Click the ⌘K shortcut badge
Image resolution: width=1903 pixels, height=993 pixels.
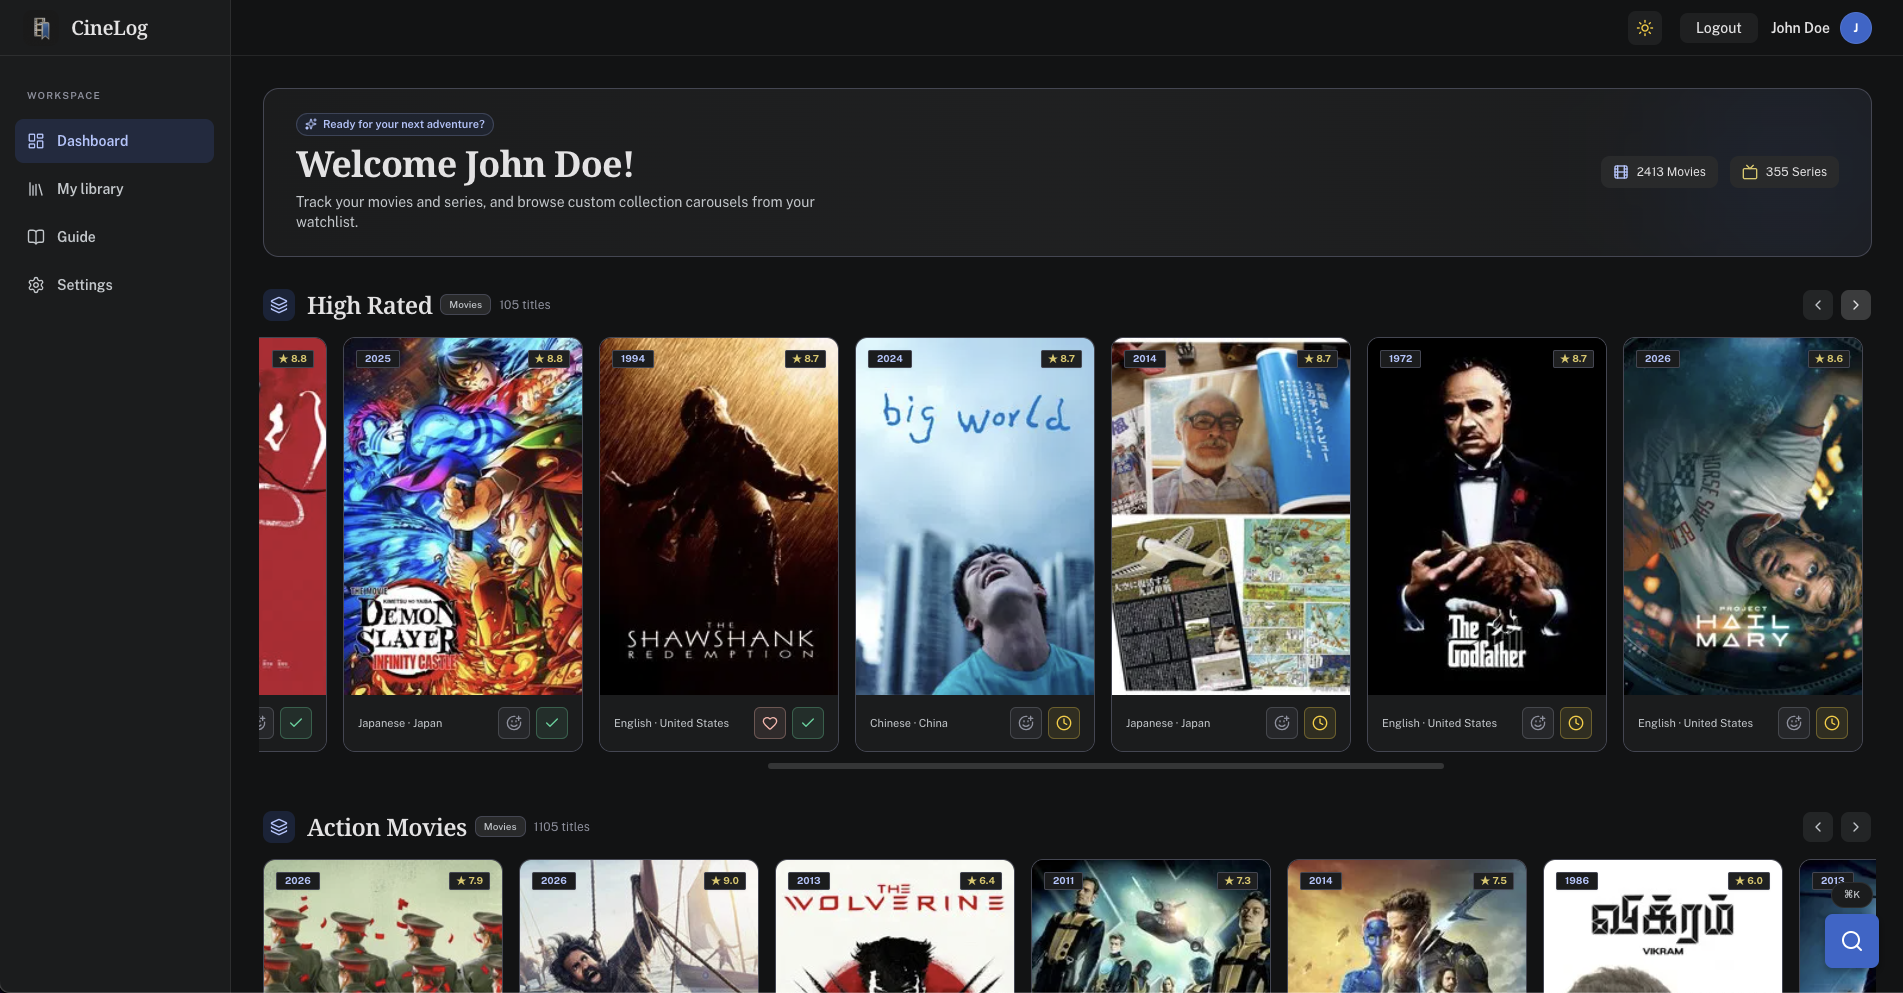coord(1852,894)
